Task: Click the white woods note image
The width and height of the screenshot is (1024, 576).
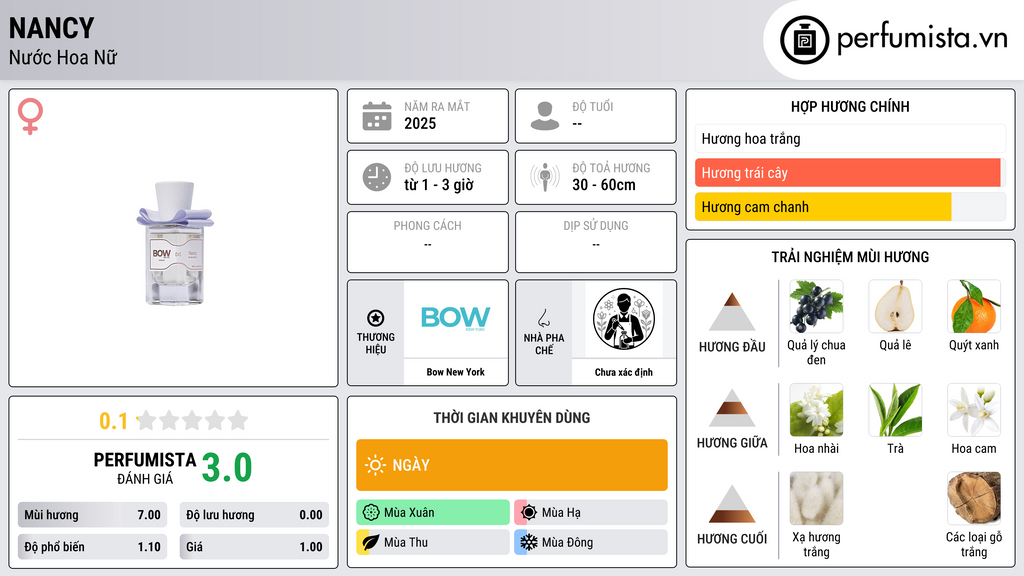Action: [x=974, y=498]
